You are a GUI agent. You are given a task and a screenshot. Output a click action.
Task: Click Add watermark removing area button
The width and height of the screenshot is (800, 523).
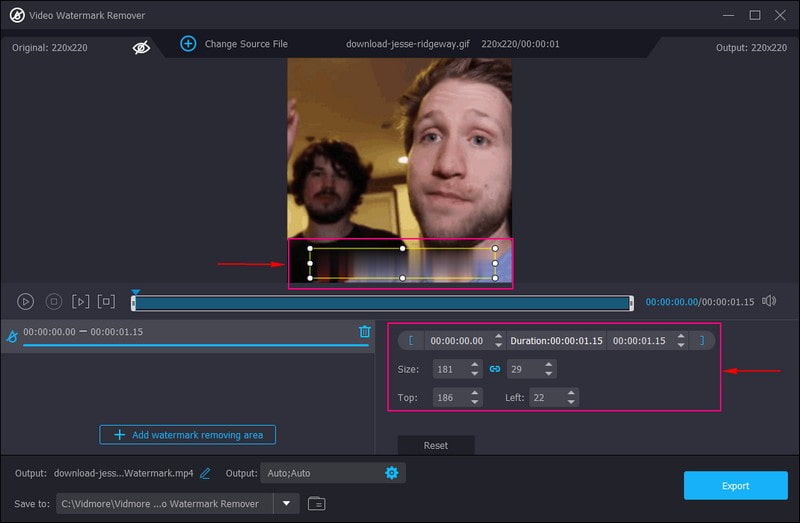point(188,435)
